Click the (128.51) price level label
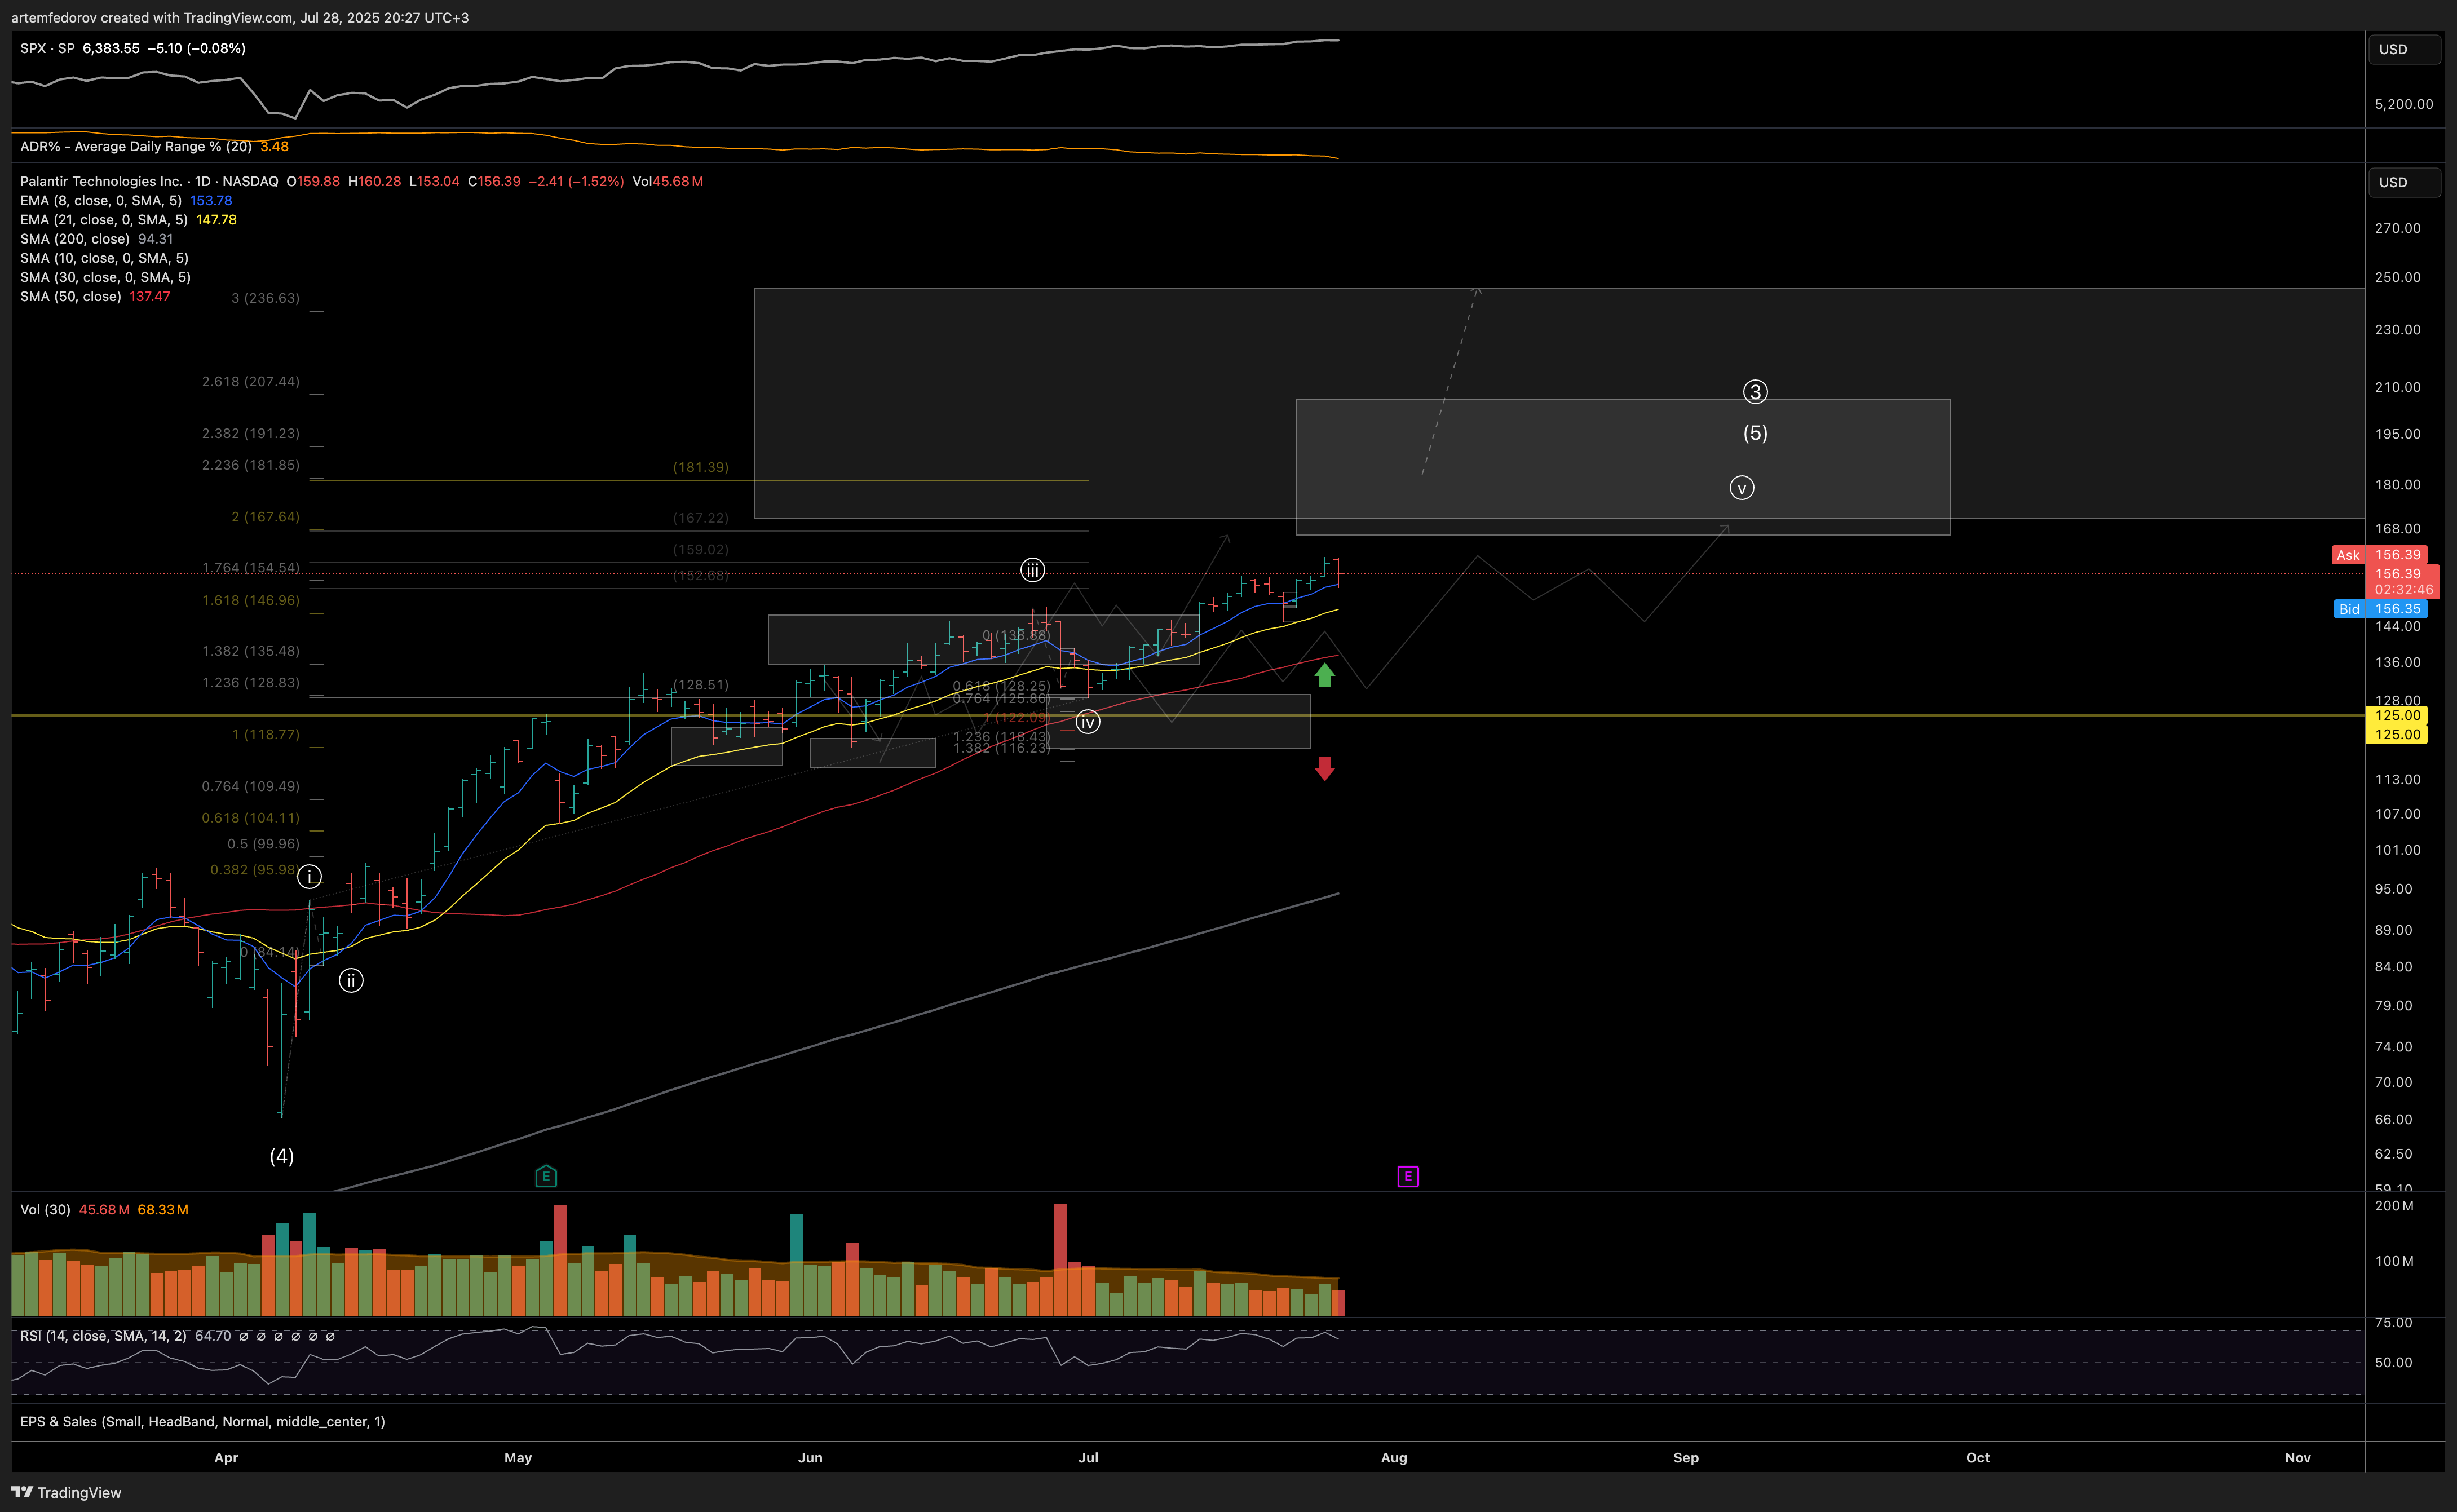This screenshot has width=2457, height=1512. pyautogui.click(x=701, y=685)
